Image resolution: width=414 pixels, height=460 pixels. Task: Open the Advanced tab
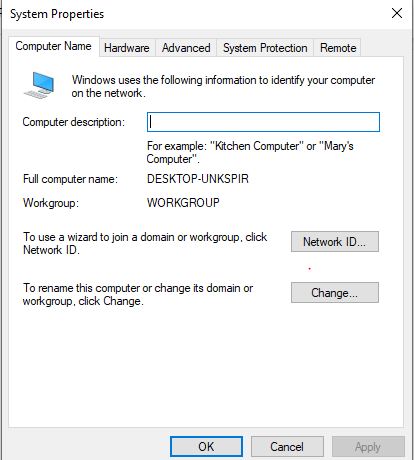pos(186,48)
